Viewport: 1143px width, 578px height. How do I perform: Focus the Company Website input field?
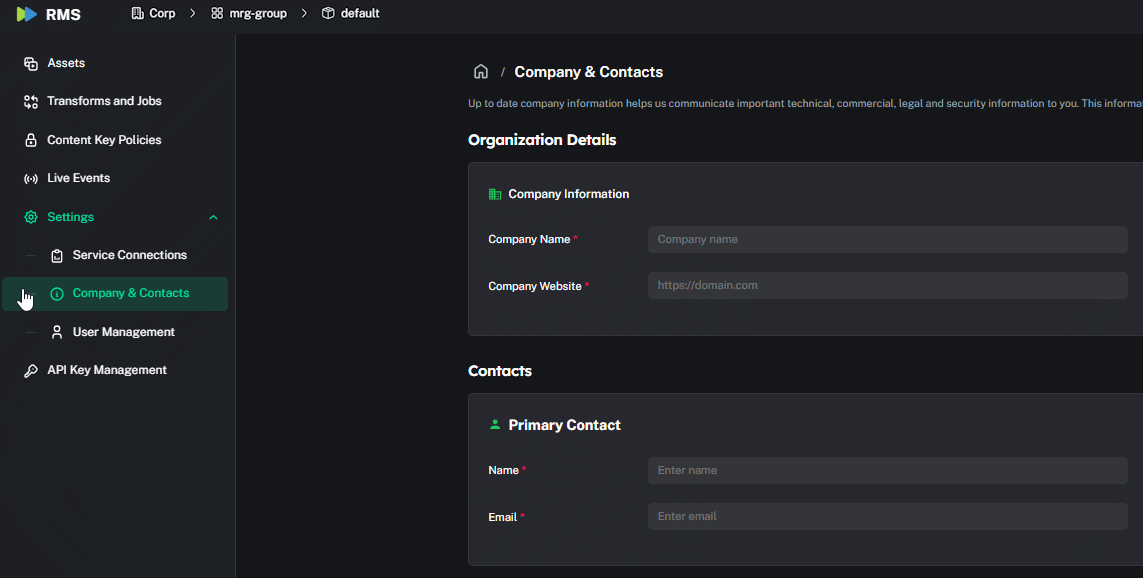pyautogui.click(x=887, y=285)
